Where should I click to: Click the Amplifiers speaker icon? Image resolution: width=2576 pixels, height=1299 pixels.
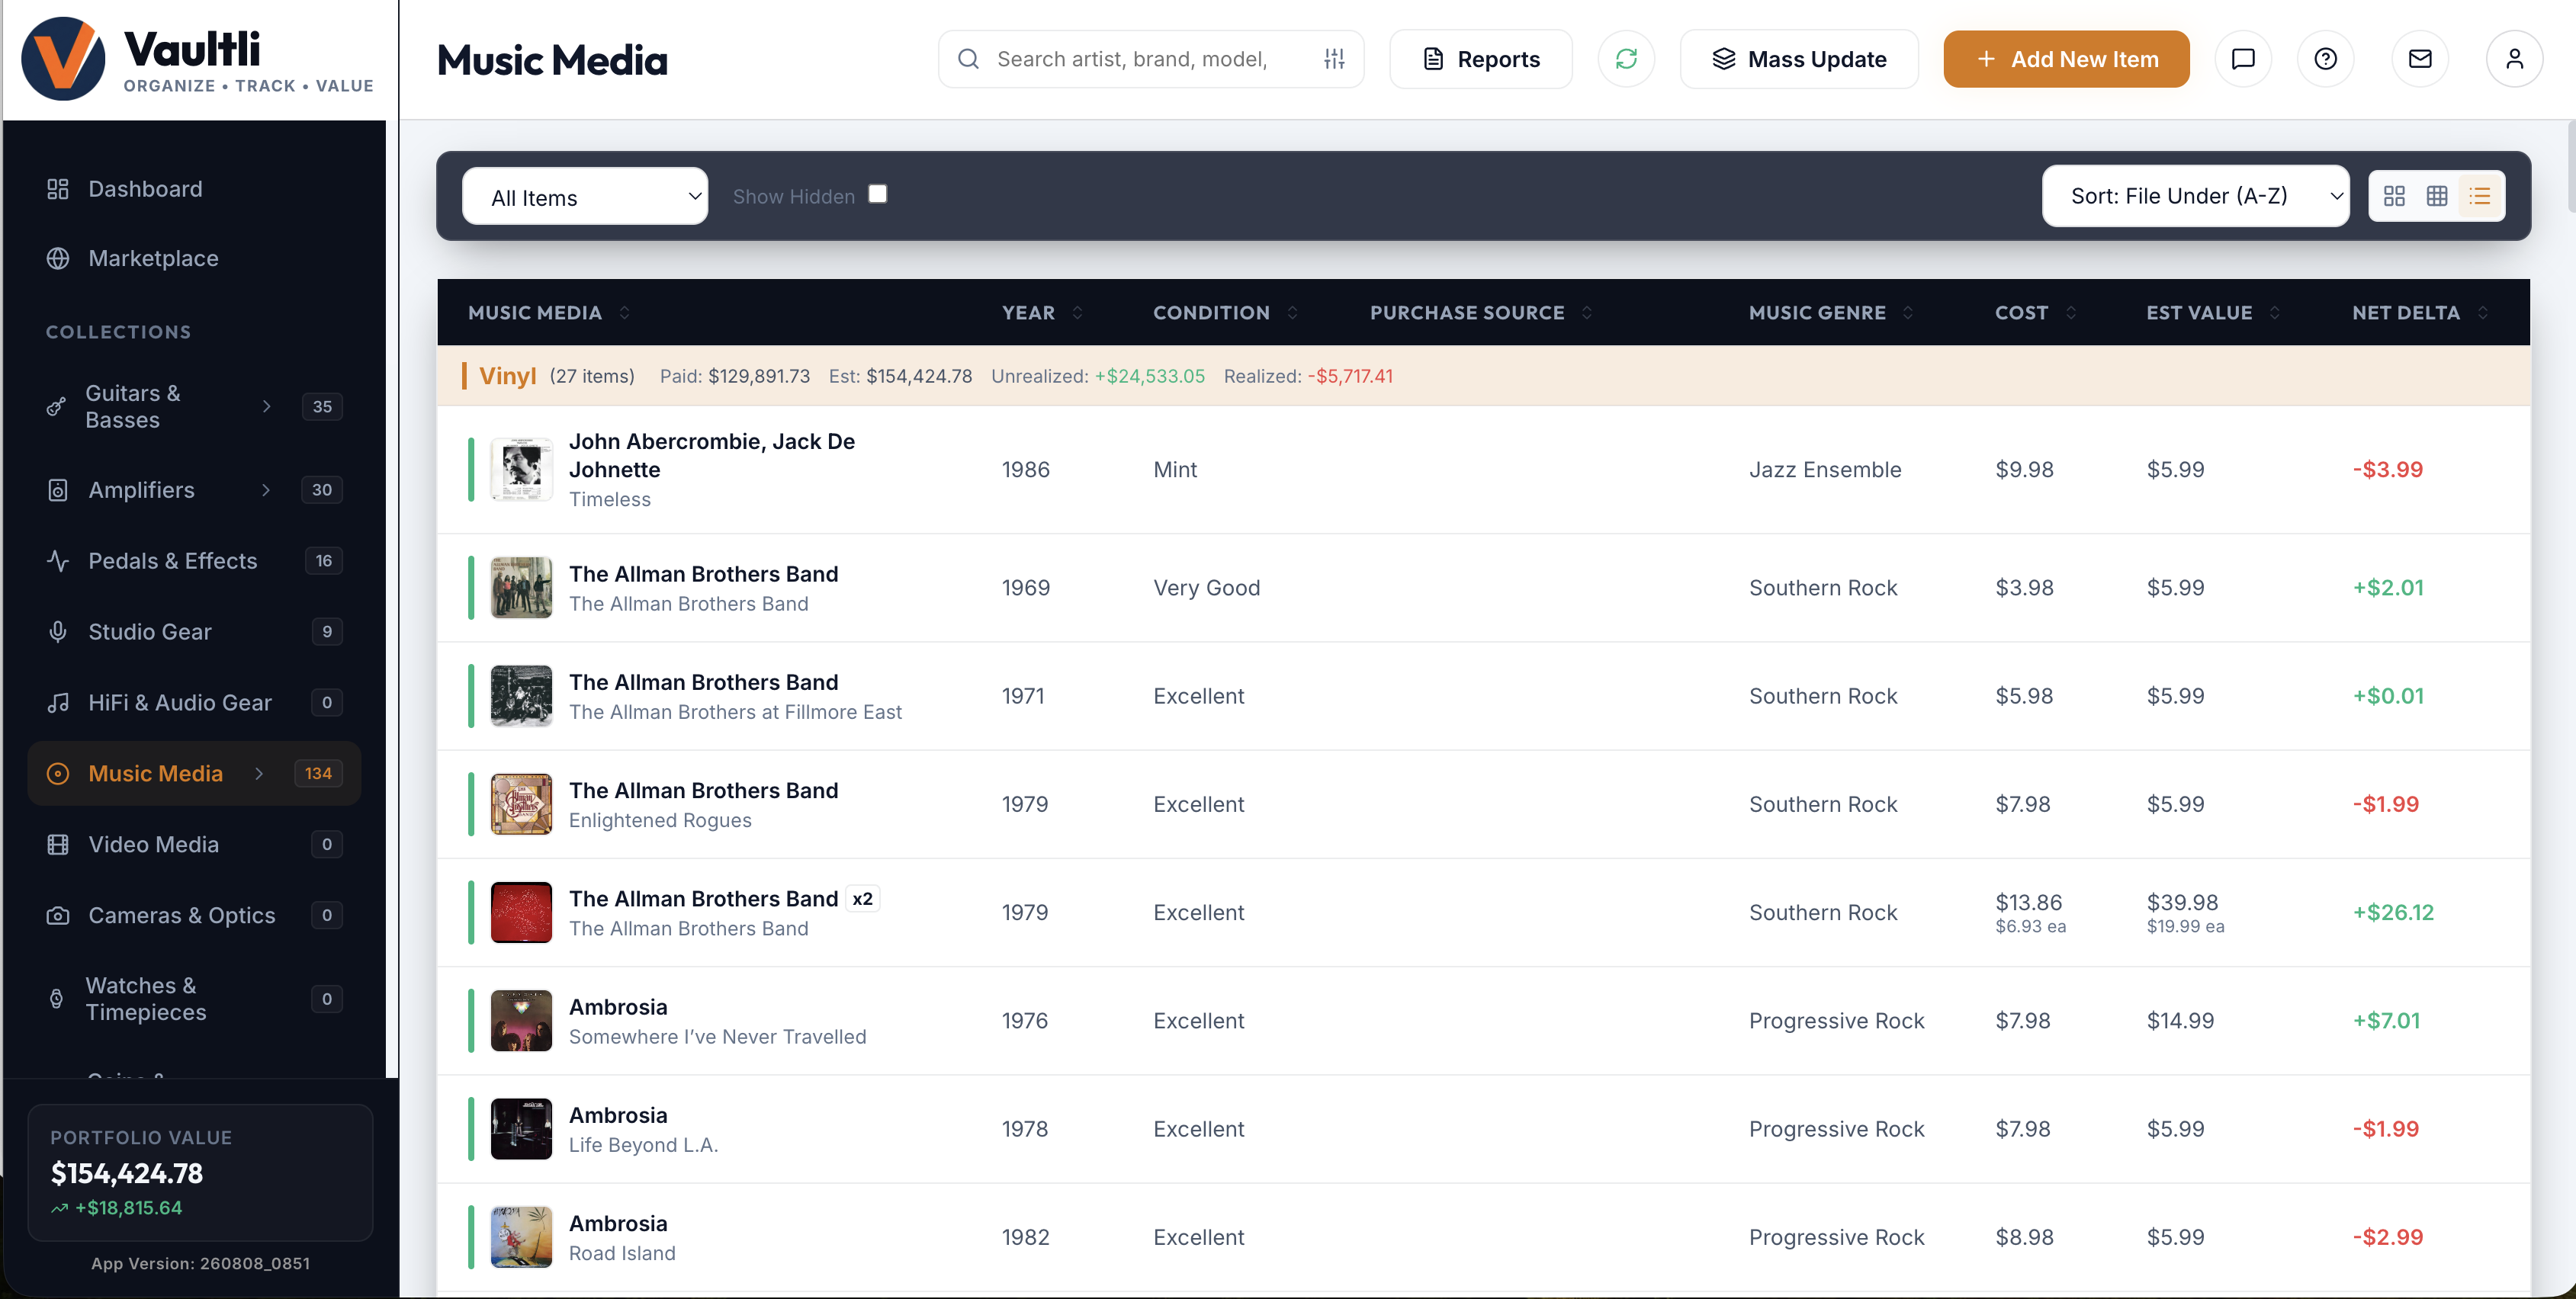tap(58, 490)
